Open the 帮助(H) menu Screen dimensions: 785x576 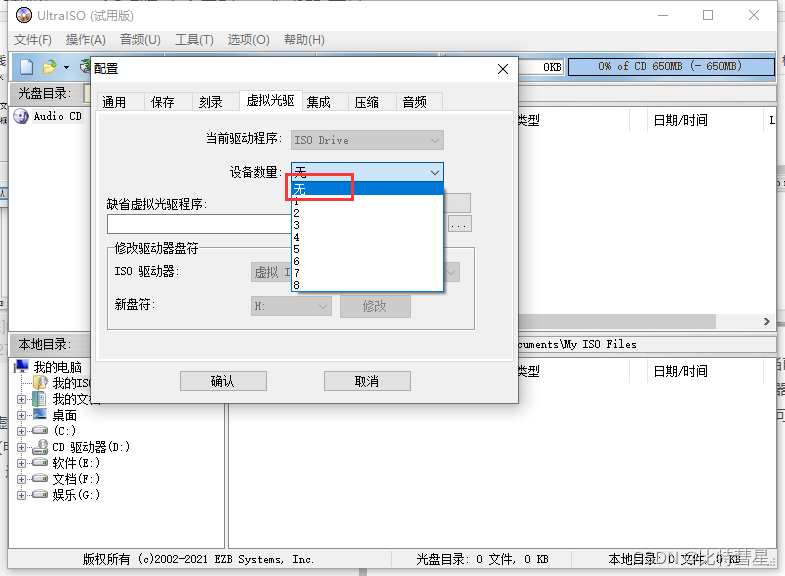(x=304, y=40)
